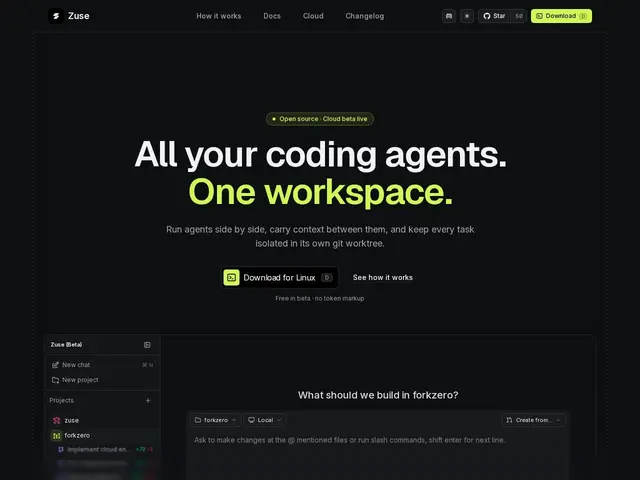Screen dimensions: 640x480
Task: Click the terminal icon on Download for Linux
Action: click(x=231, y=278)
